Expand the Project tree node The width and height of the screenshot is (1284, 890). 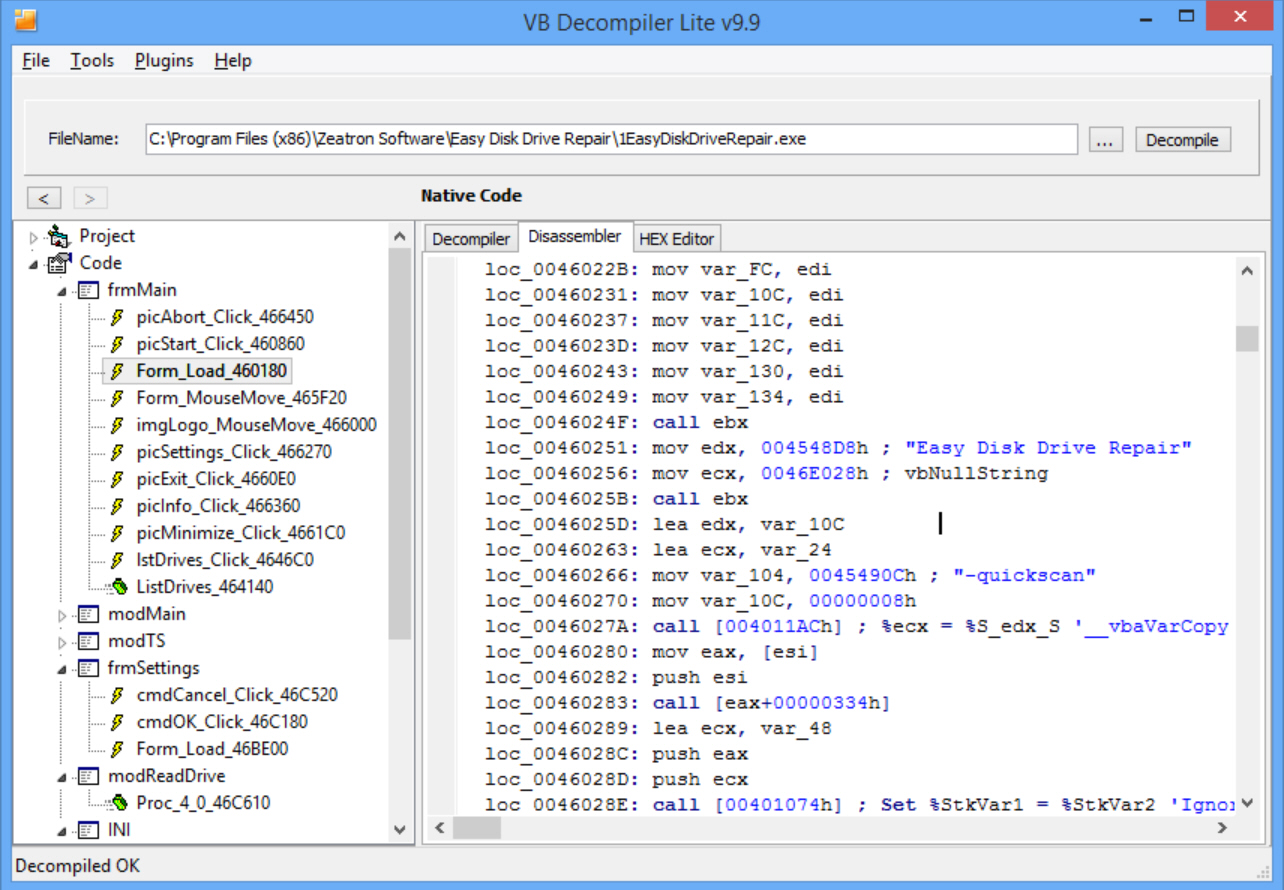(34, 238)
